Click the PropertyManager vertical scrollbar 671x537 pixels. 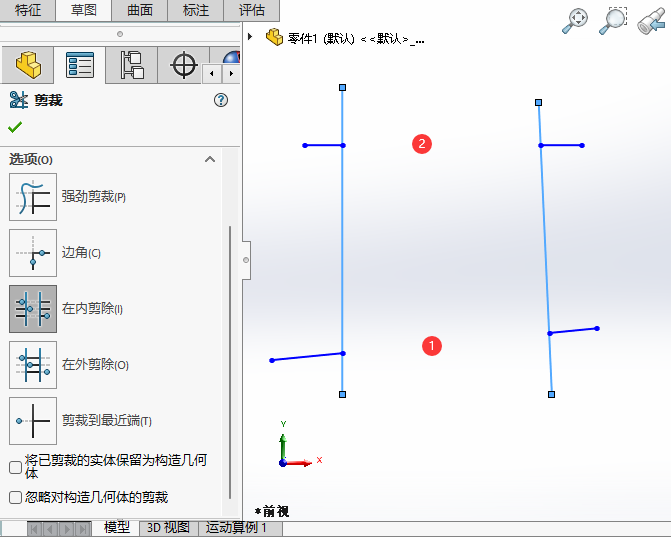click(230, 362)
